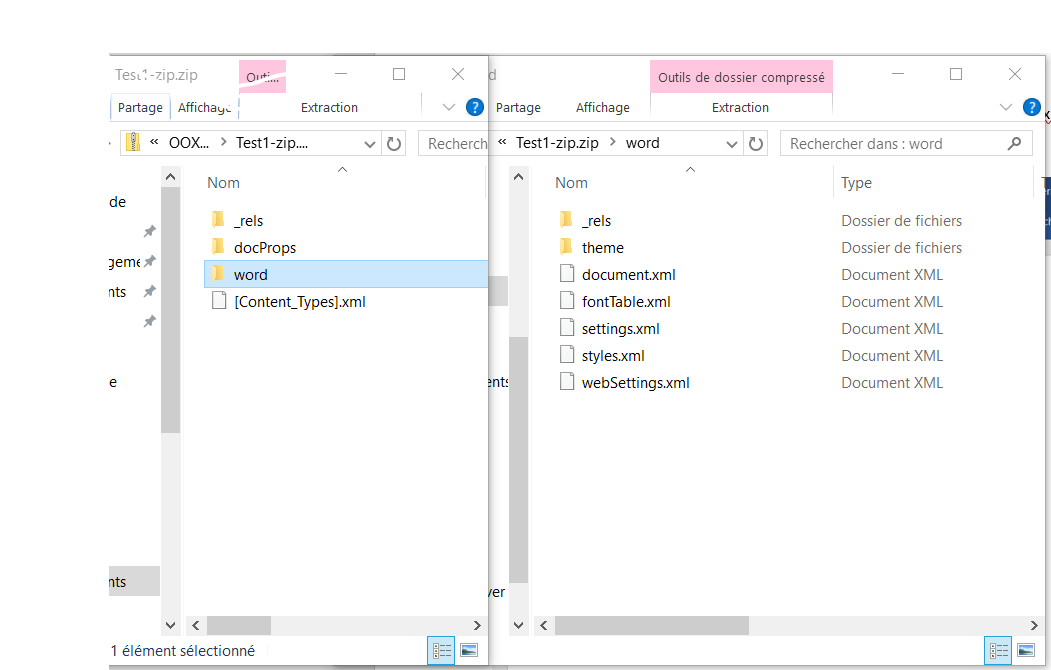This screenshot has height=670, width=1051.
Task: Collapse the ribbon with the chevron arrow
Action: pyautogui.click(x=1006, y=106)
